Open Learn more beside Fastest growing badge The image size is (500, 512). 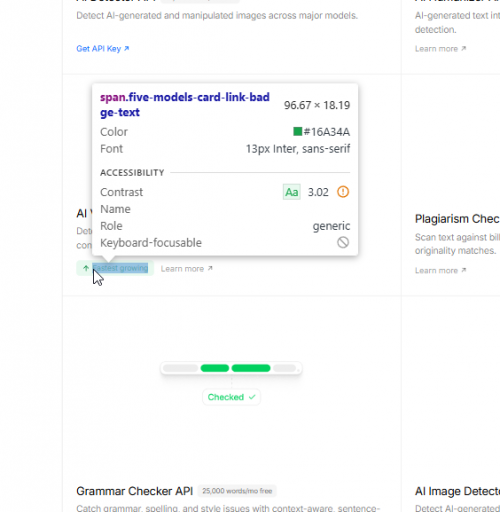click(x=186, y=269)
